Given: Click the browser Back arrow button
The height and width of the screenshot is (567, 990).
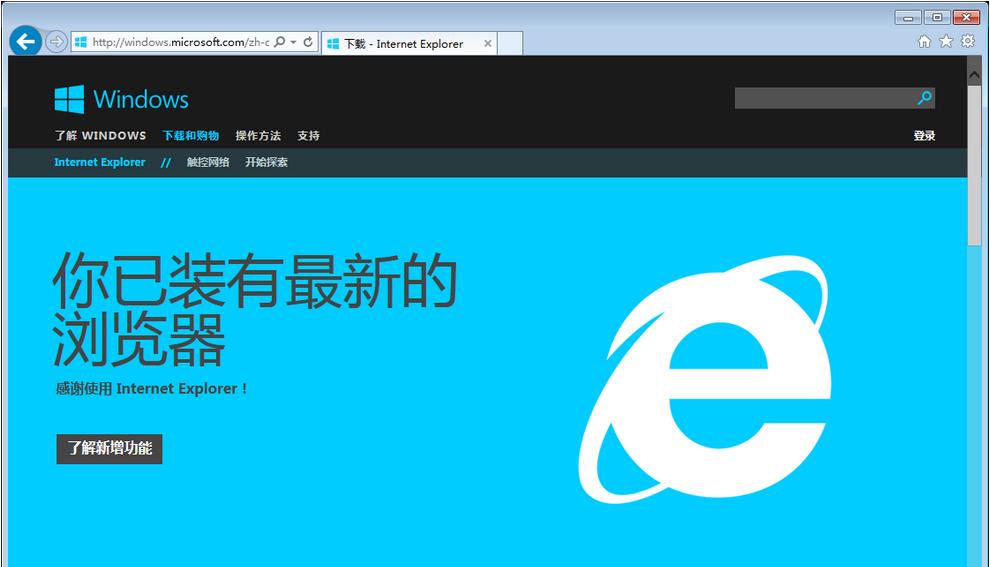Looking at the screenshot, I should coord(25,42).
